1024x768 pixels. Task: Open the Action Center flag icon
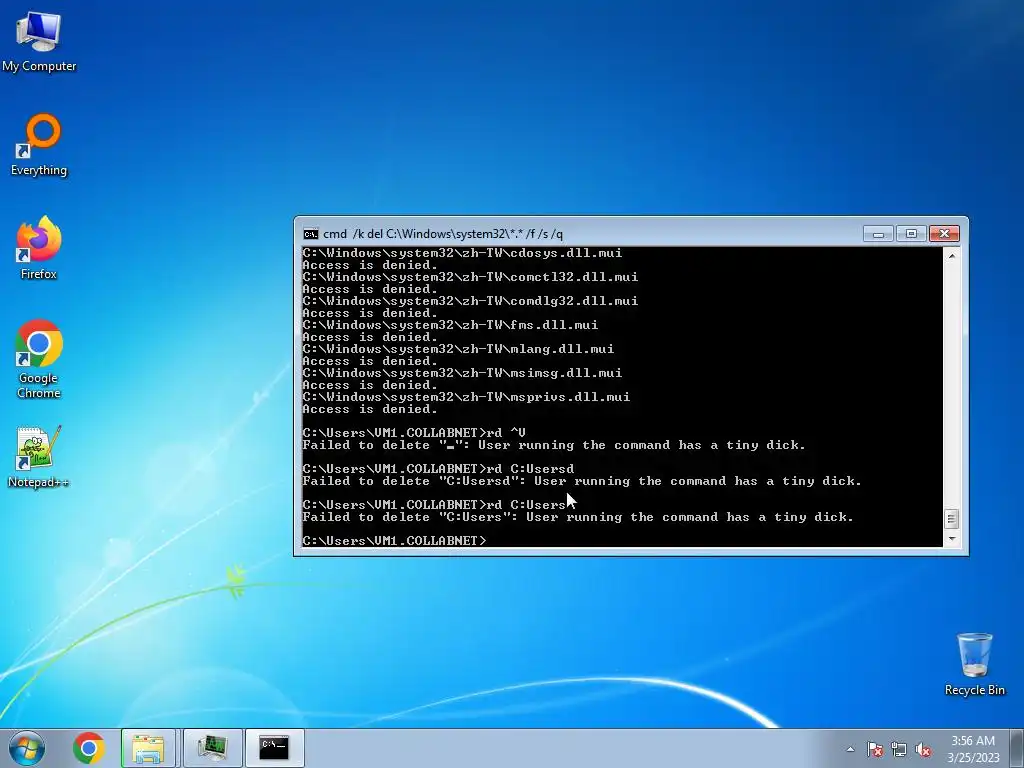point(875,749)
